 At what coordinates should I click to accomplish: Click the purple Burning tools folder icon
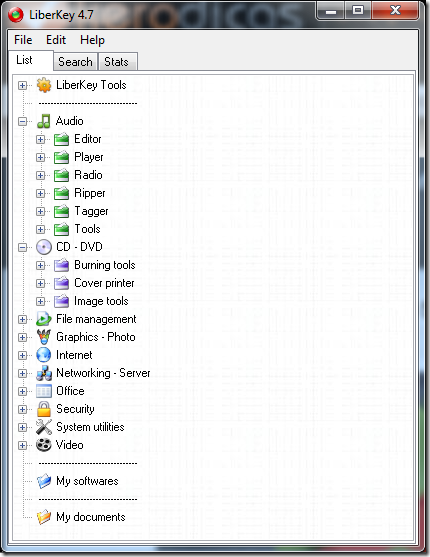pyautogui.click(x=61, y=265)
